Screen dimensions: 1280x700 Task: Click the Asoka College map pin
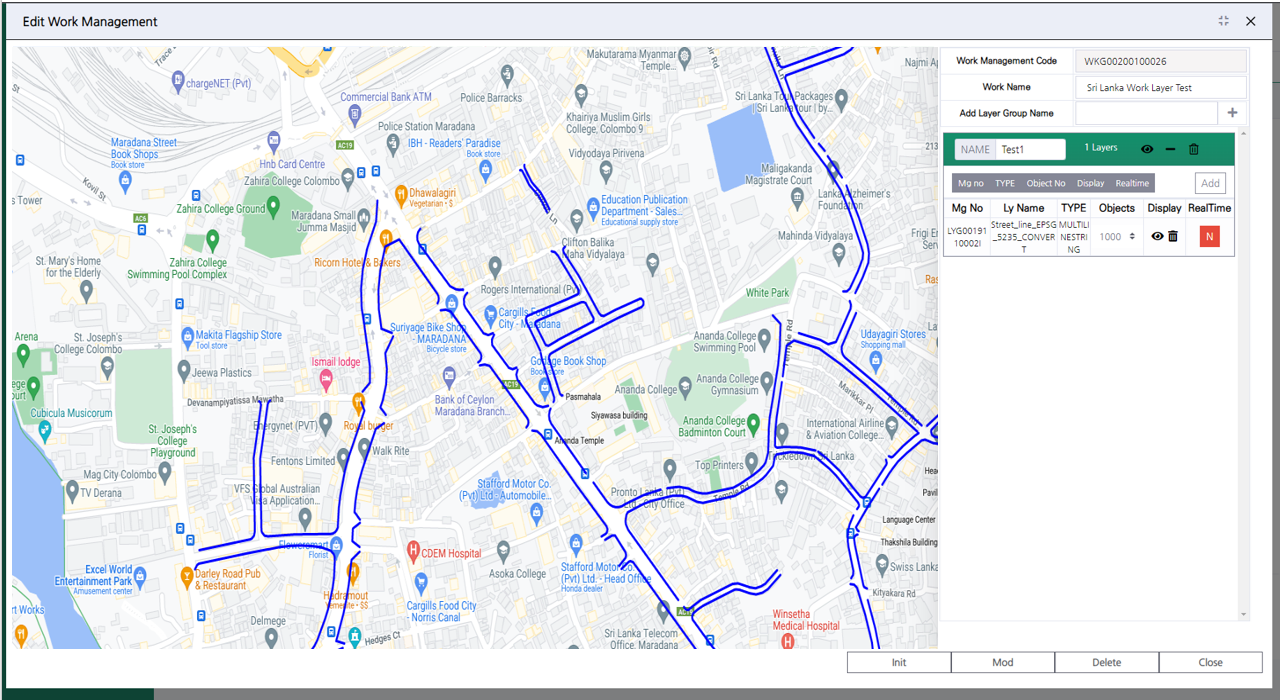502,551
